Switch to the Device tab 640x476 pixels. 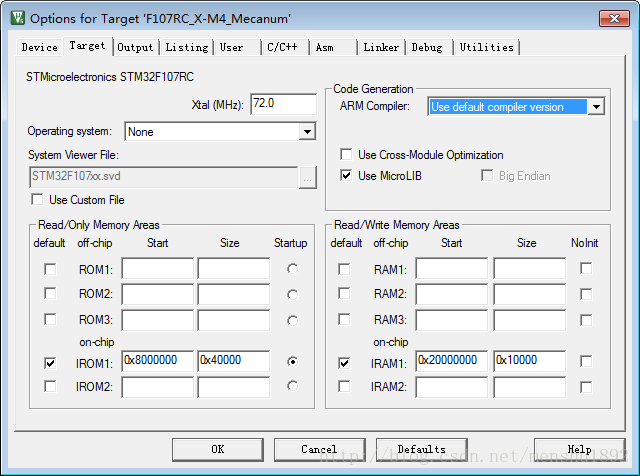(x=40, y=47)
